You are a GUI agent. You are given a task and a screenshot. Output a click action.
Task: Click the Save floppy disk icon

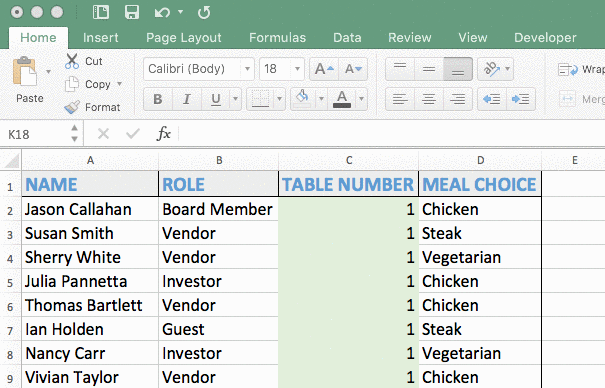click(132, 12)
